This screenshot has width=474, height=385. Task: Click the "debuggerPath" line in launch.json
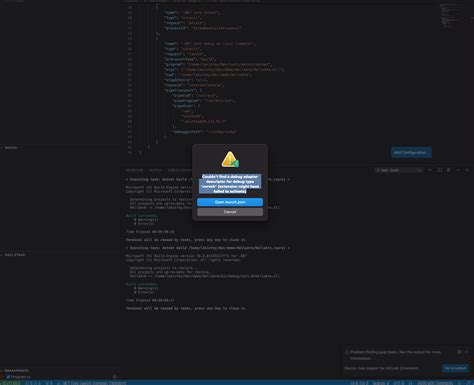[x=204, y=132]
